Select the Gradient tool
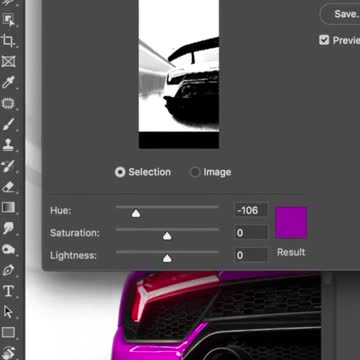The image size is (360, 360). pos(8,207)
